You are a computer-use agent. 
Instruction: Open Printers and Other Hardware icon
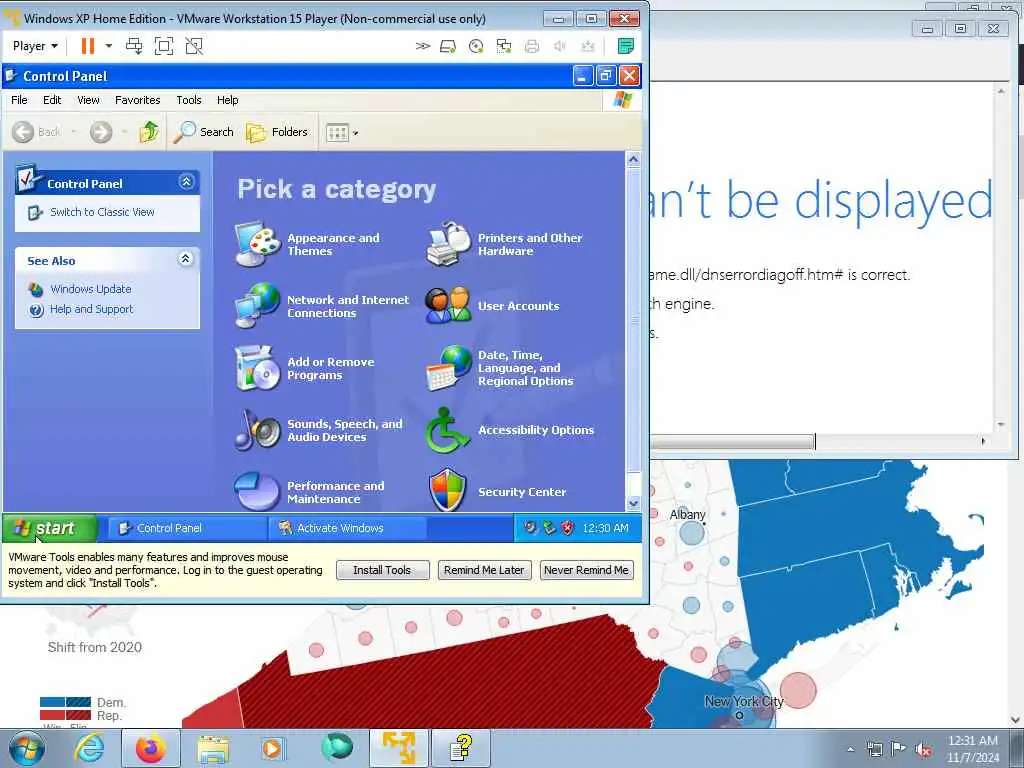448,244
